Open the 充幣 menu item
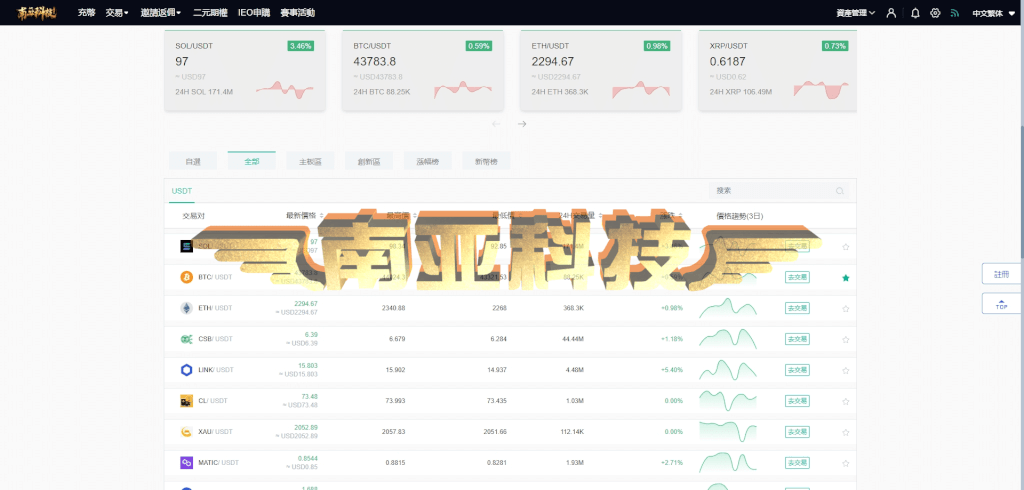This screenshot has width=1024, height=490. pyautogui.click(x=86, y=12)
